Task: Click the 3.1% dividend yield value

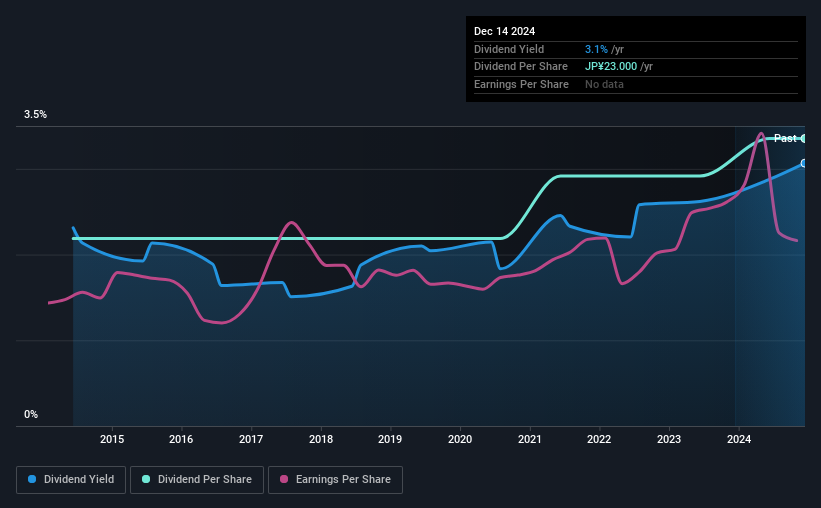Action: pyautogui.click(x=596, y=49)
